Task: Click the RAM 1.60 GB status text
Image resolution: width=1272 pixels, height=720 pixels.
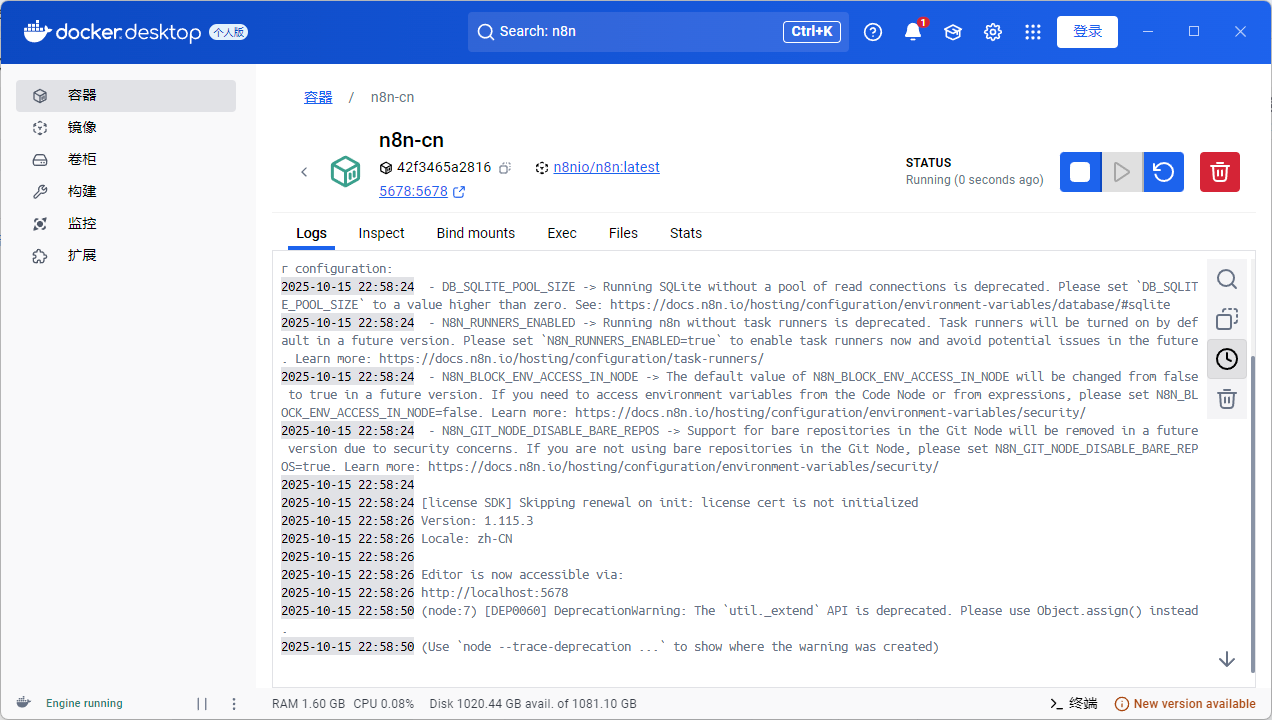Action: (x=308, y=703)
